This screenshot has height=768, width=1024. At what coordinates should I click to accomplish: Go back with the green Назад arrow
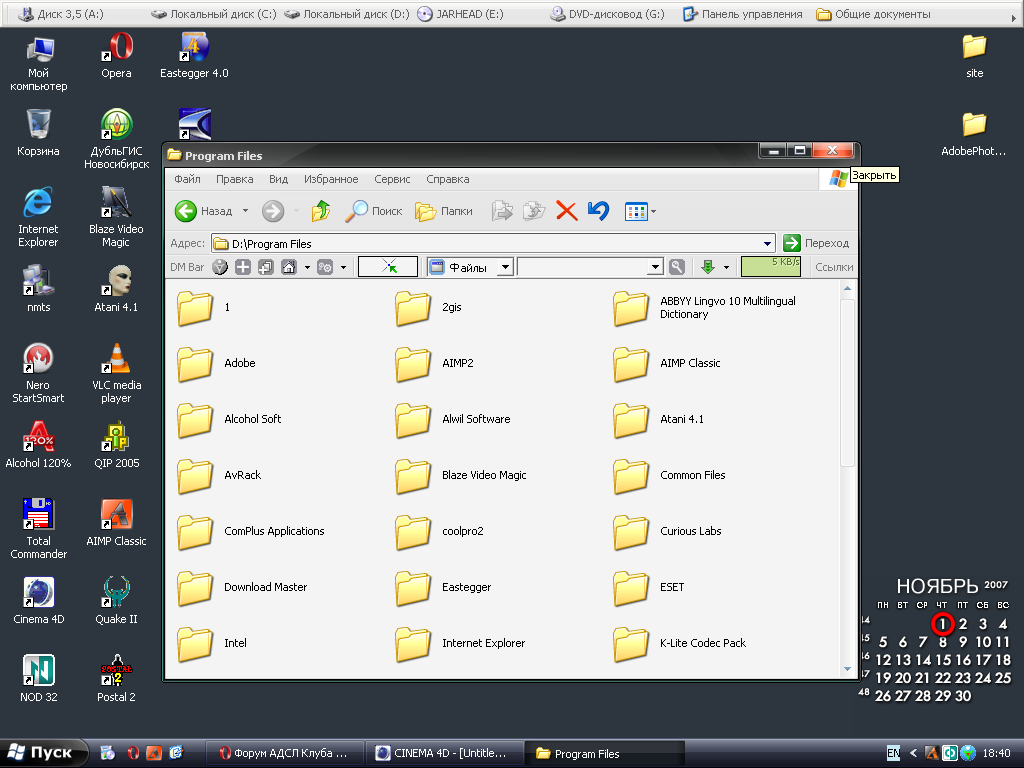[x=204, y=211]
